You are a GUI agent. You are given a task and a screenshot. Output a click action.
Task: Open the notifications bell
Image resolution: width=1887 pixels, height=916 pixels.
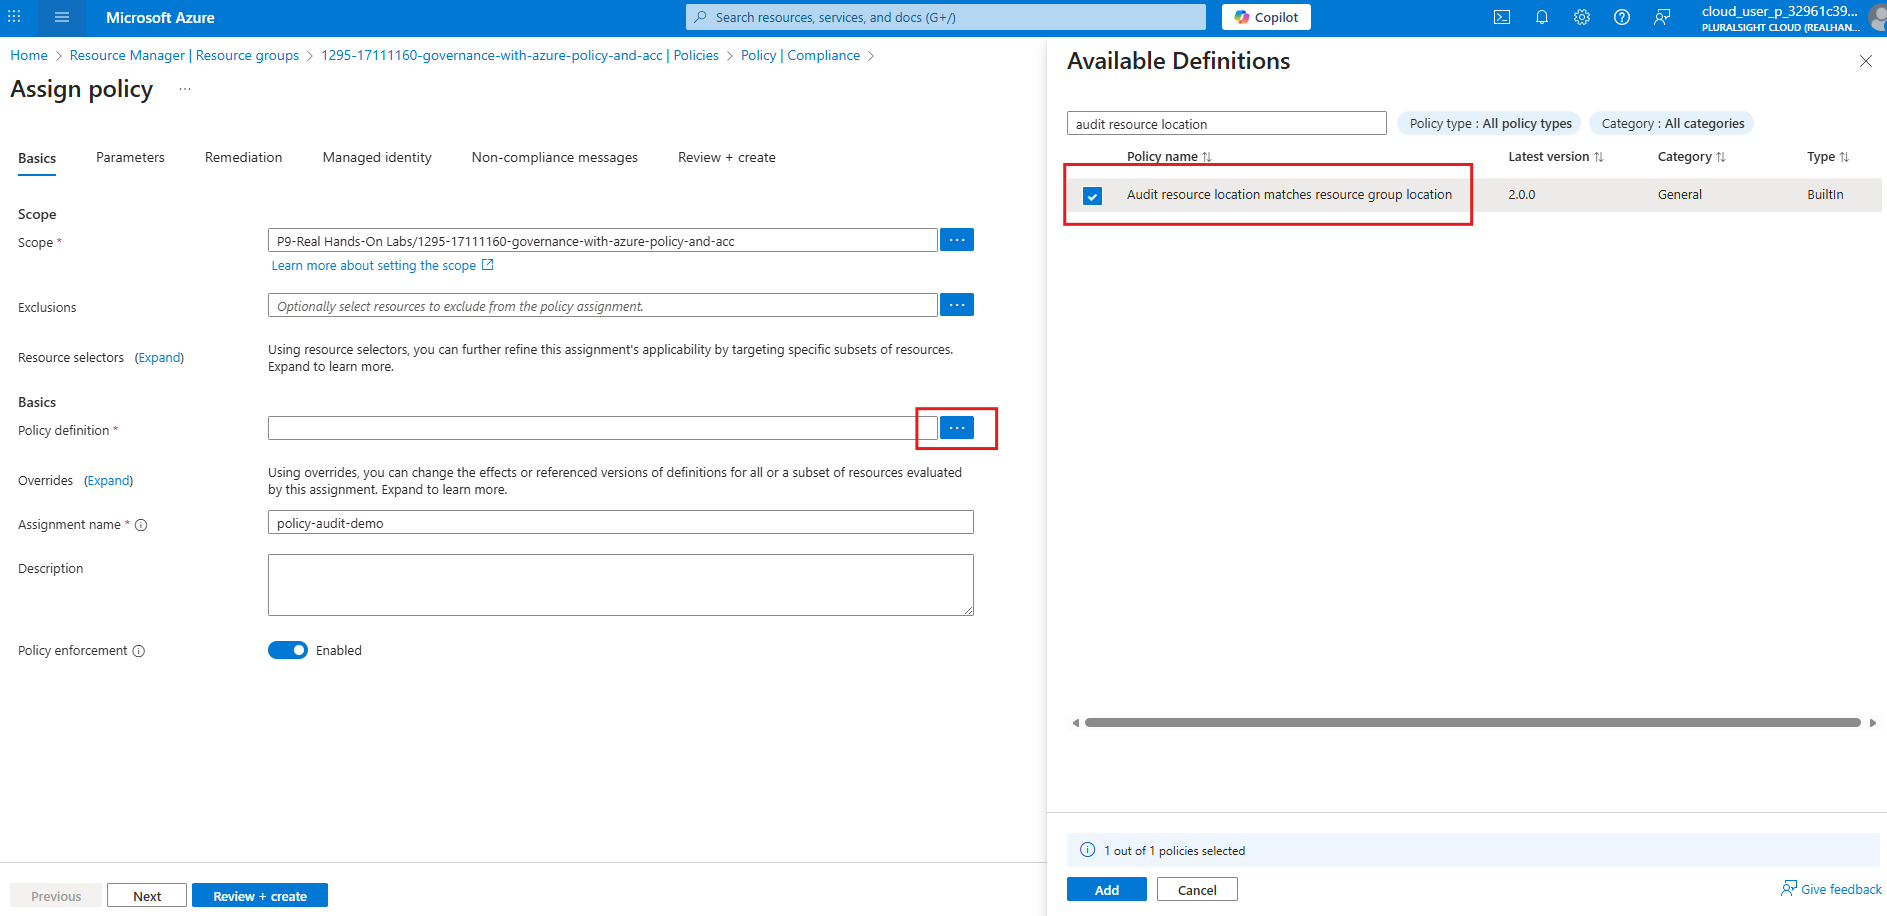pyautogui.click(x=1541, y=17)
